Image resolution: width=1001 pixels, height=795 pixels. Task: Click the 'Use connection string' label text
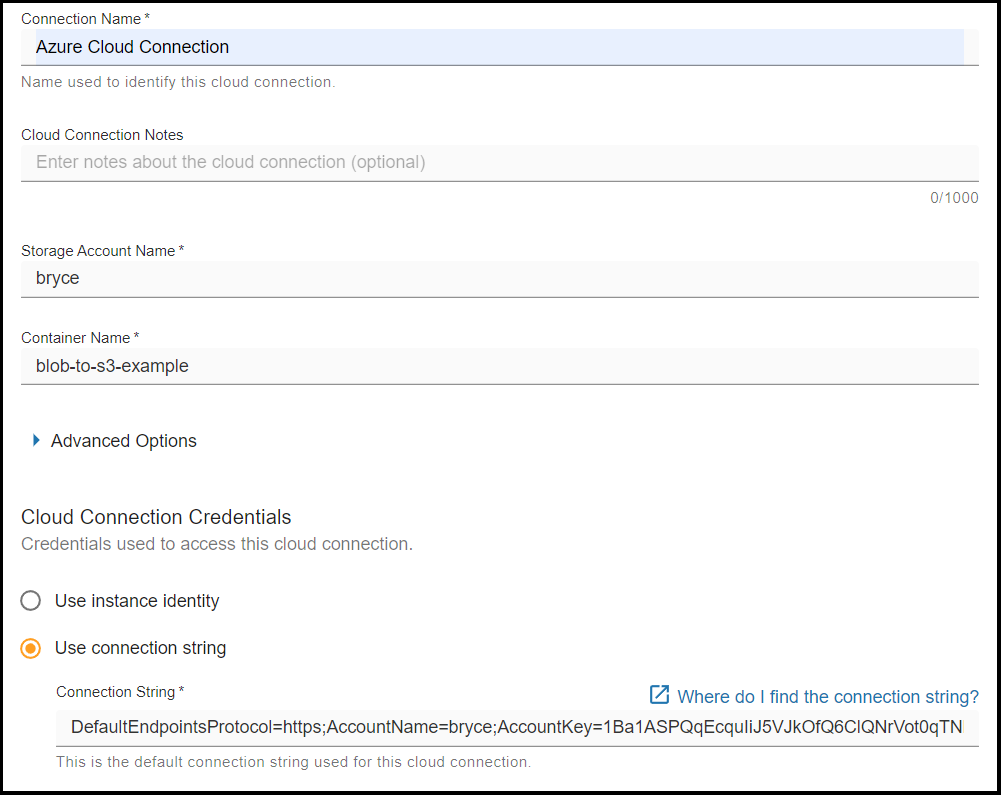tap(140, 648)
